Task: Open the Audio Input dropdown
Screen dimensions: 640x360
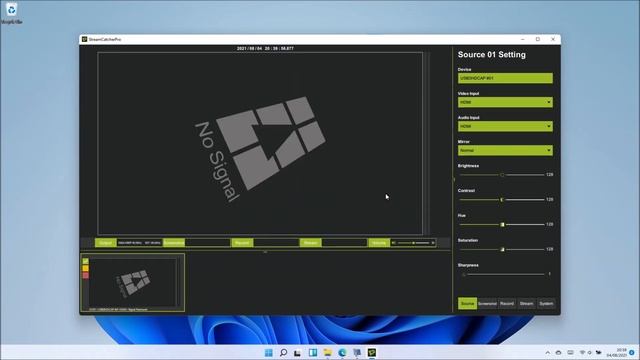Action: point(505,126)
